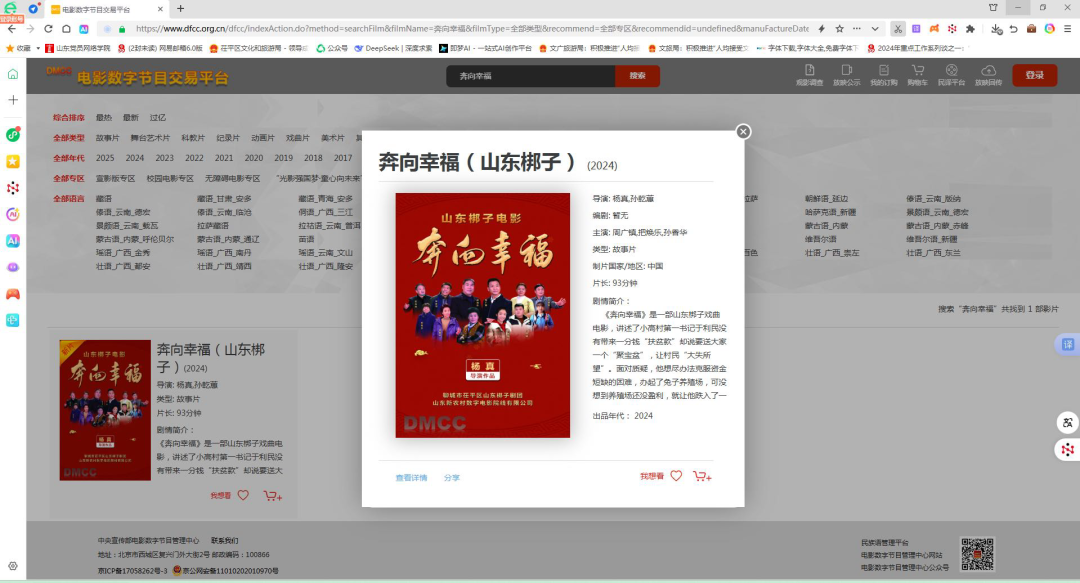Select 拉萨藏语 language filter
The height and width of the screenshot is (583, 1080).
[x=213, y=225]
